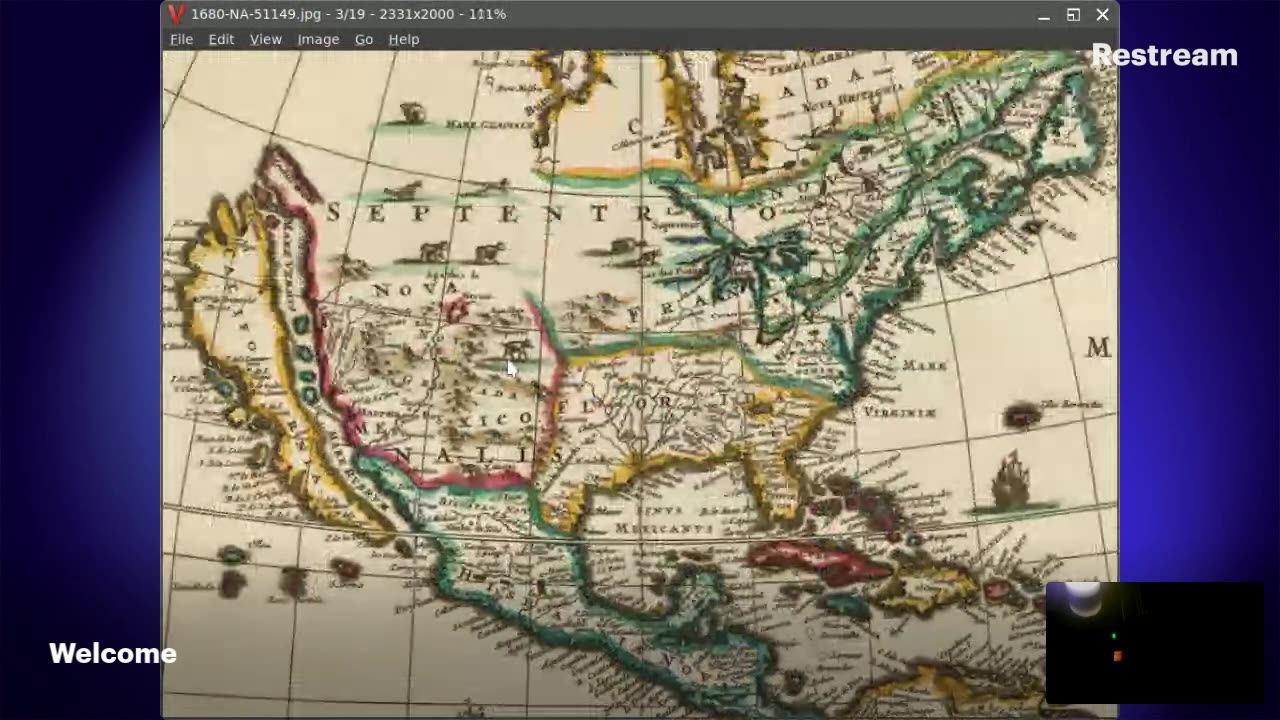Open the Go menu
Viewport: 1280px width, 720px height.
364,39
